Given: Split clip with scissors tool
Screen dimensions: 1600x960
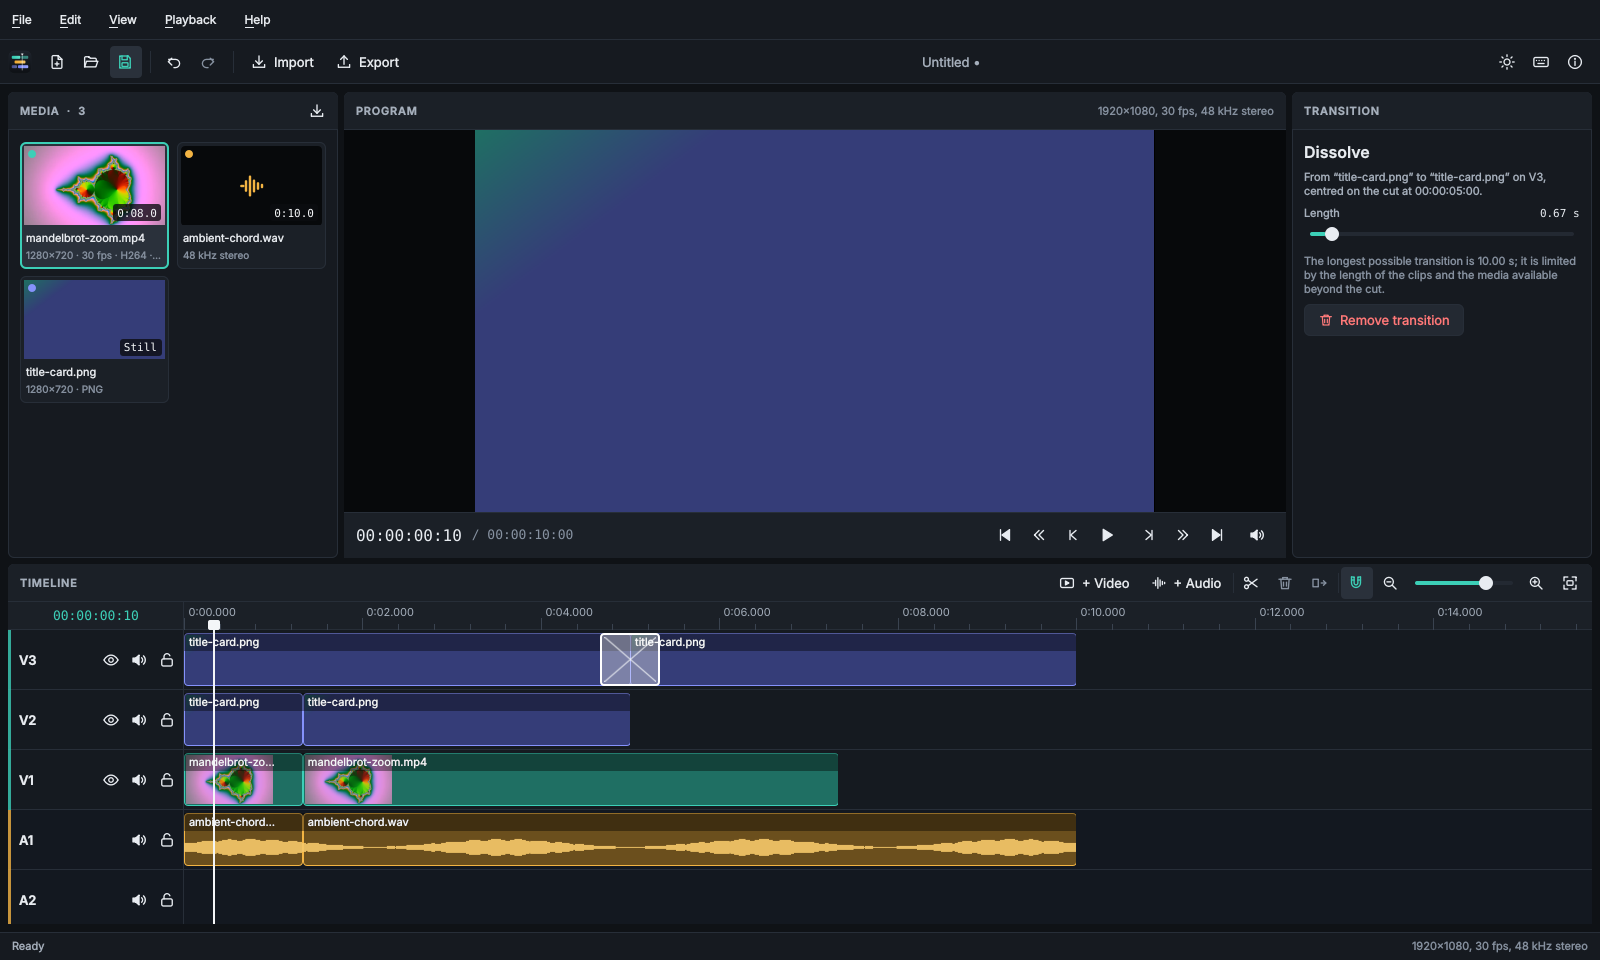Looking at the screenshot, I should (1251, 583).
